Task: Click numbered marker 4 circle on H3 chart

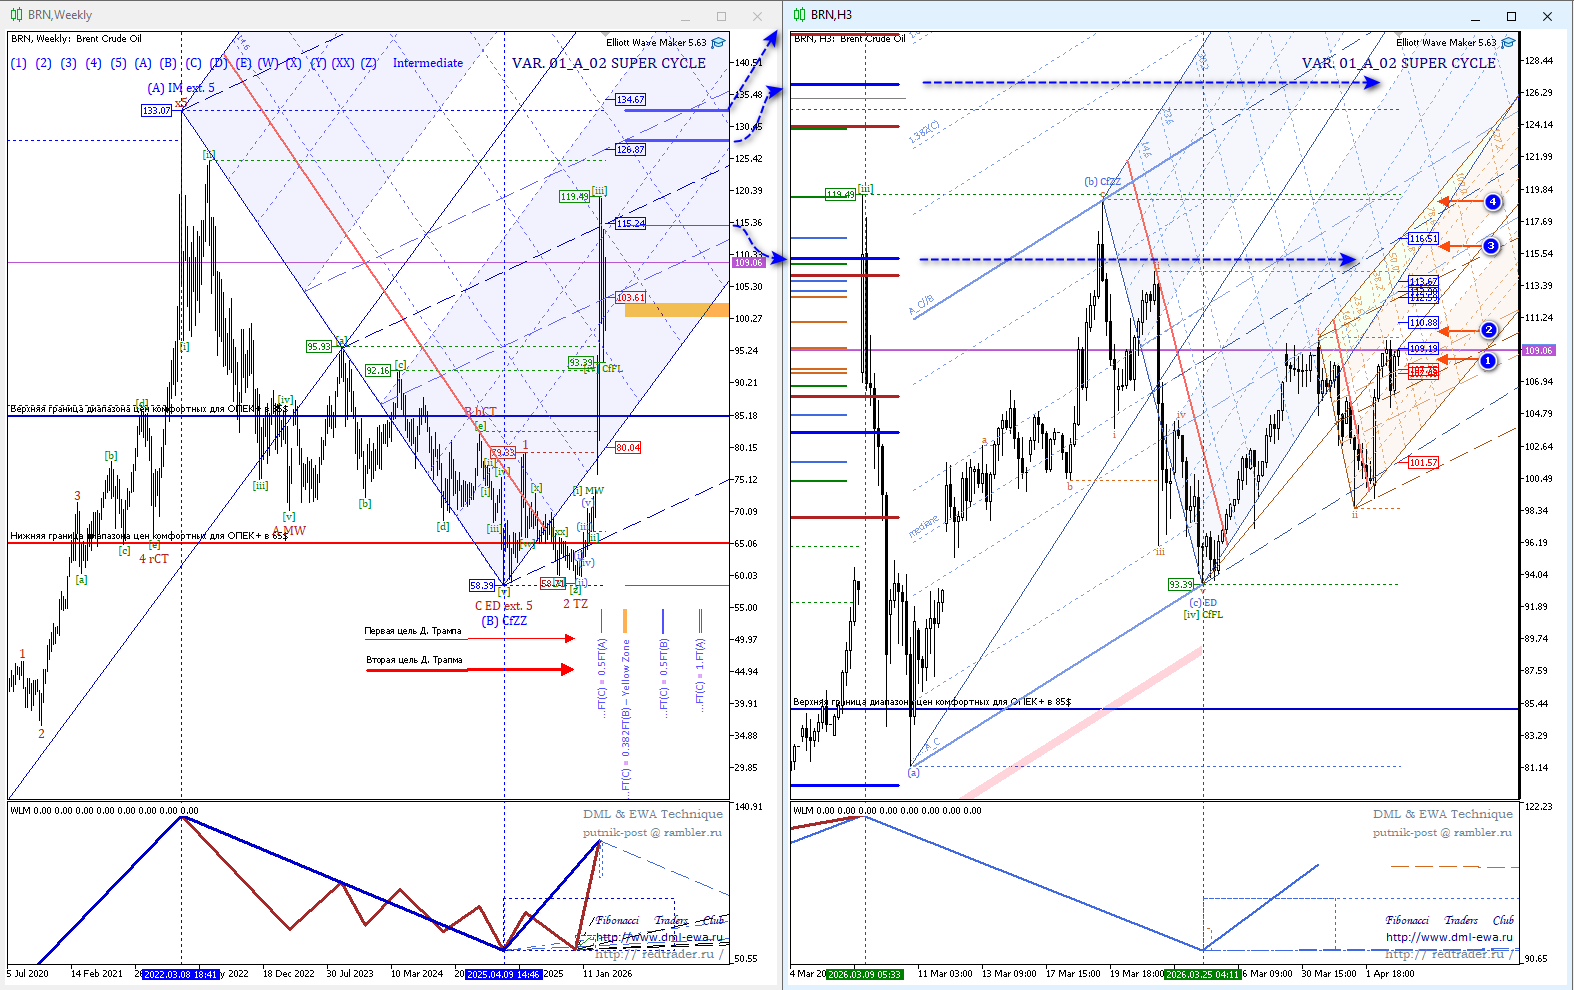Action: coord(1493,202)
